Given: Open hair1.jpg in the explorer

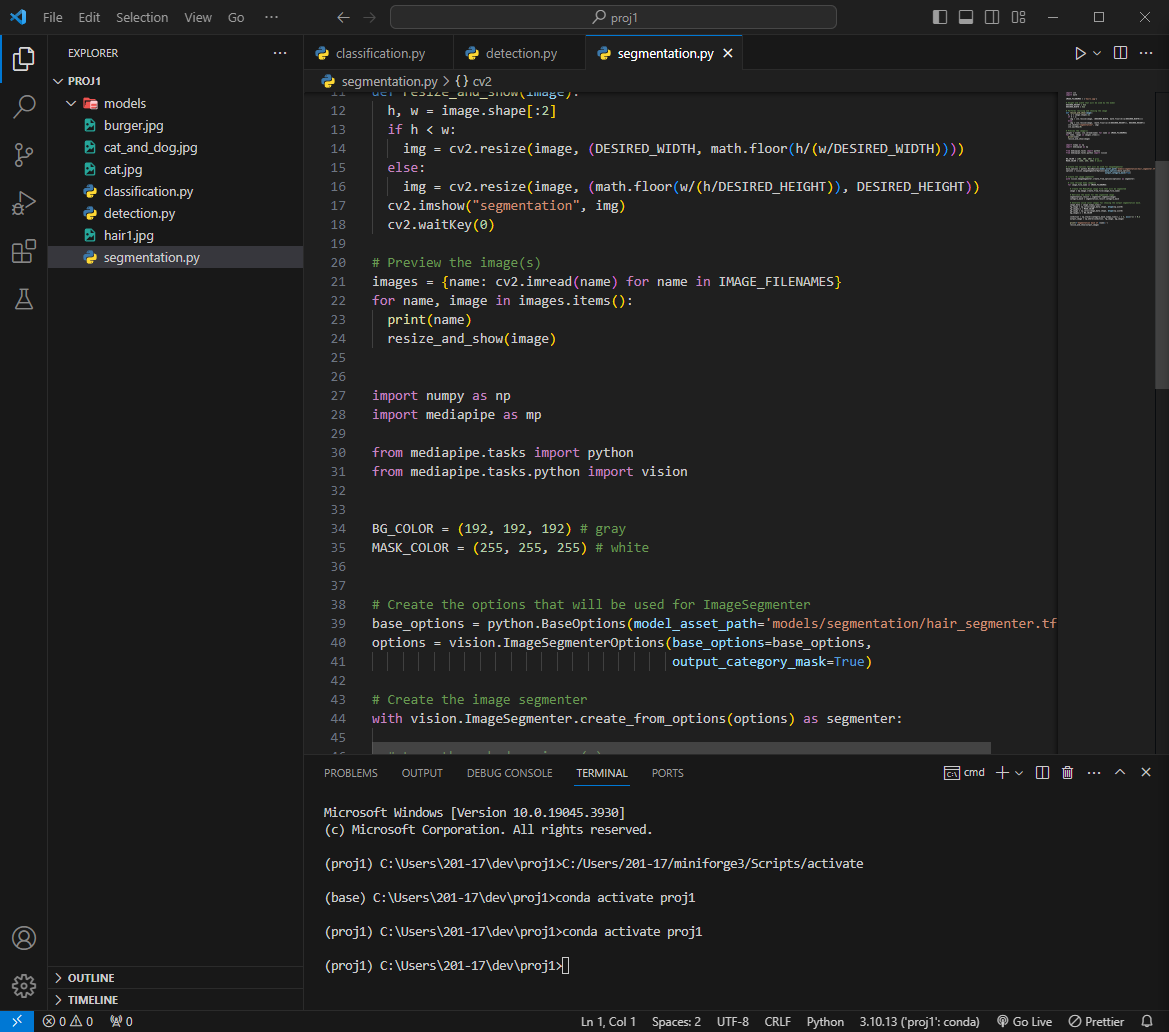Looking at the screenshot, I should tap(176, 236).
